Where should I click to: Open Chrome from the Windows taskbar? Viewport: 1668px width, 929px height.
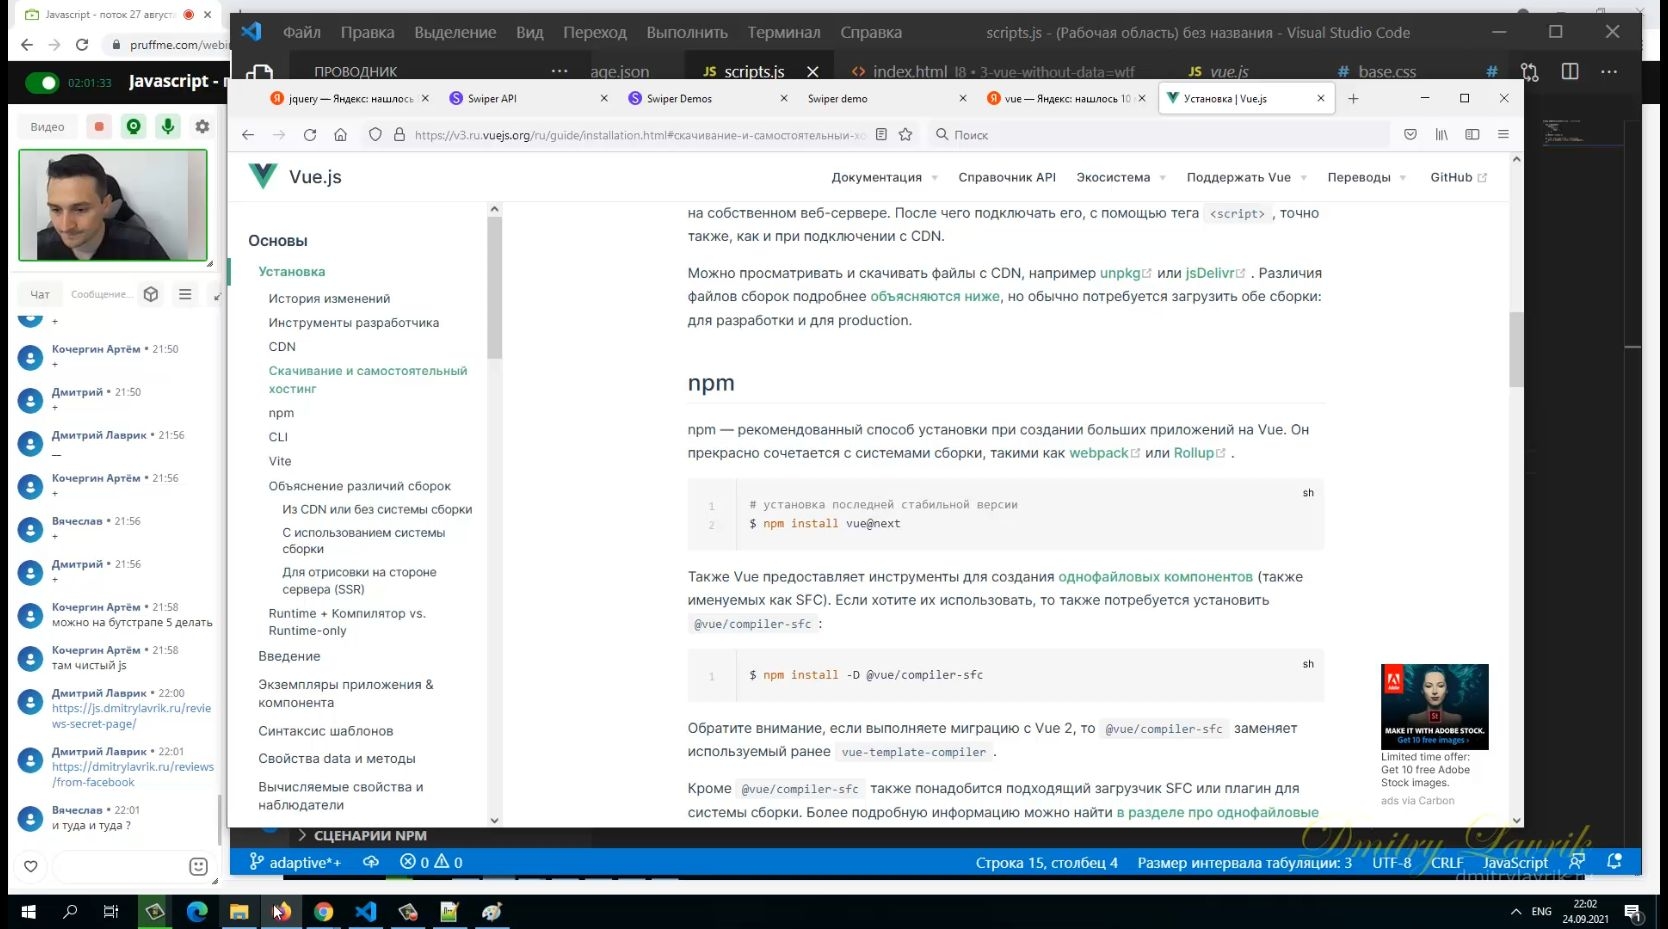point(323,912)
